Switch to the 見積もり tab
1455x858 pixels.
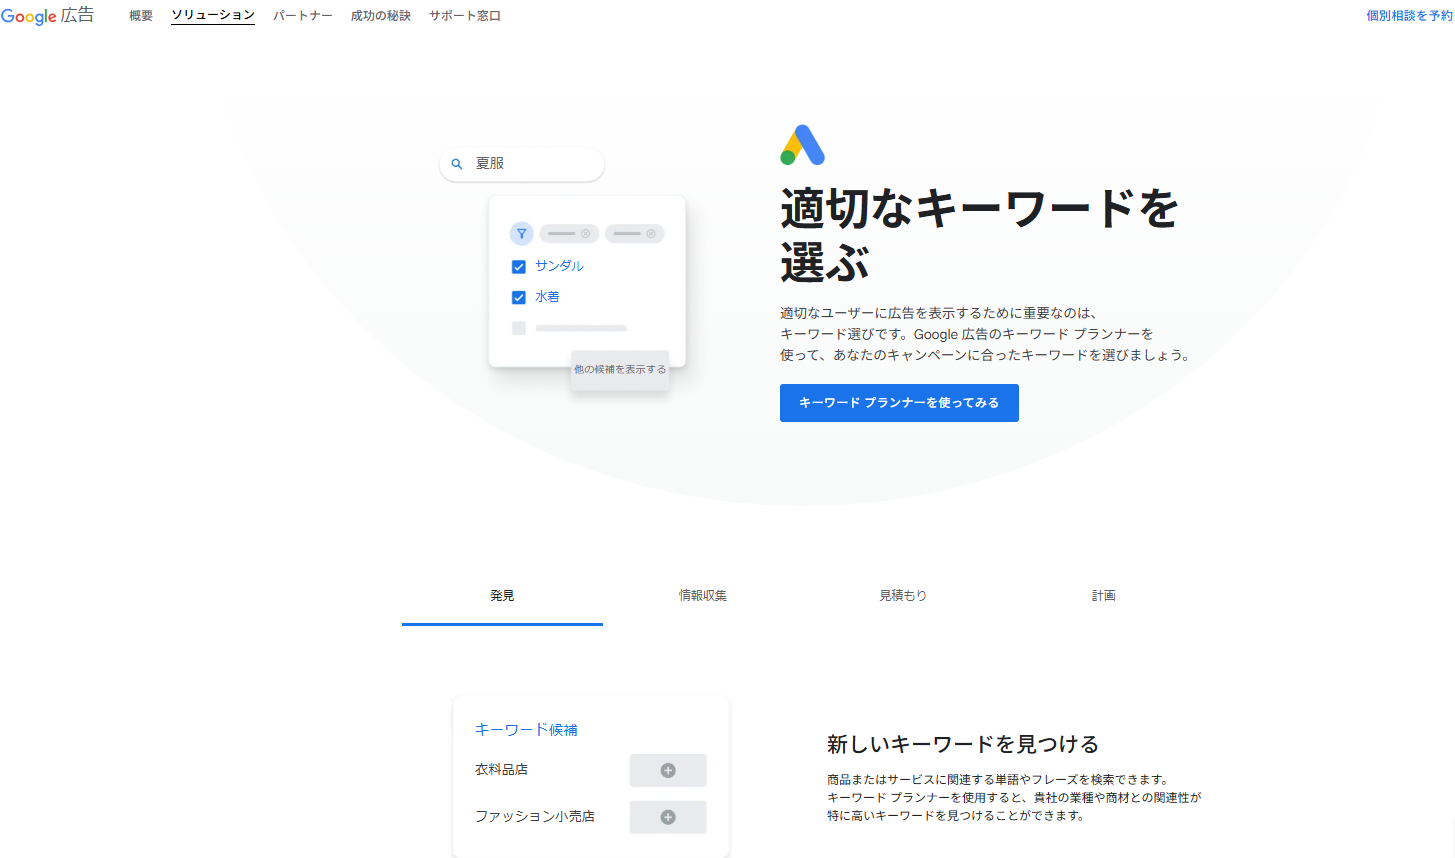click(x=903, y=596)
